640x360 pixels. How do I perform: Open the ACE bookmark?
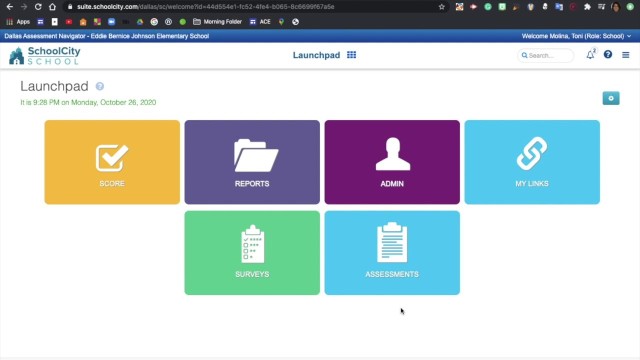pos(260,22)
